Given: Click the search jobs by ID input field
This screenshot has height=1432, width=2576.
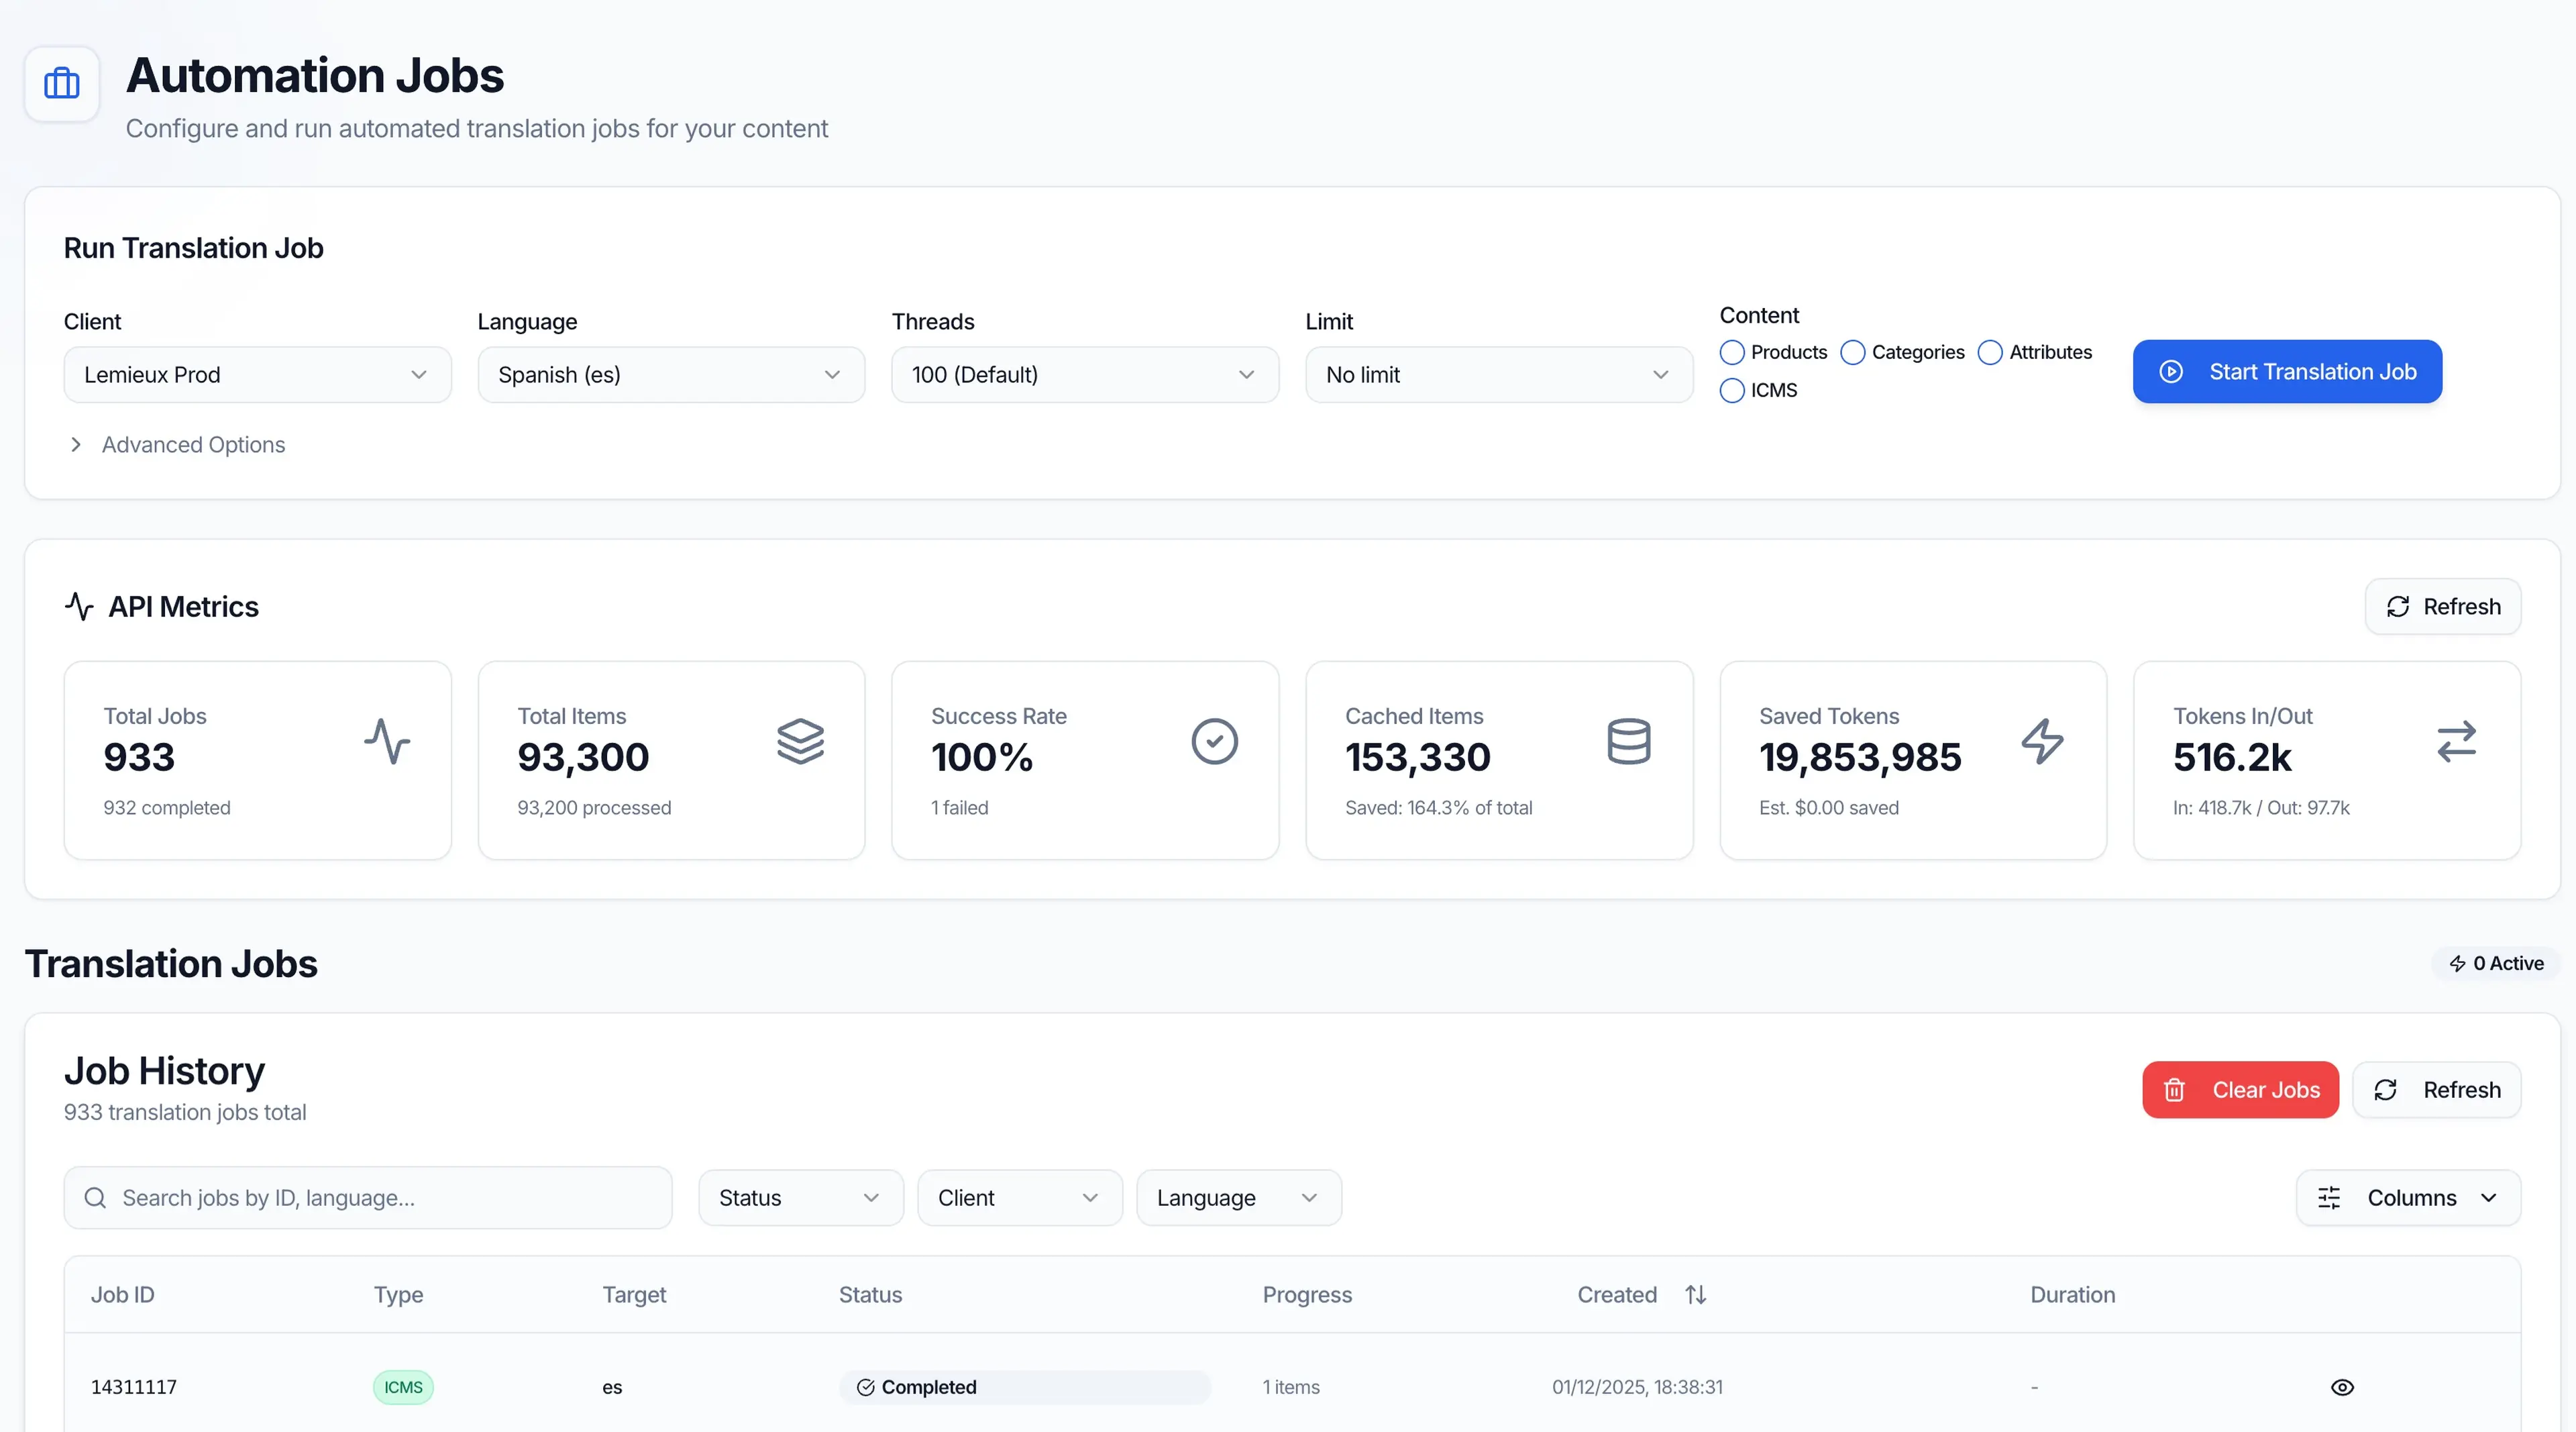Looking at the screenshot, I should 368,1198.
